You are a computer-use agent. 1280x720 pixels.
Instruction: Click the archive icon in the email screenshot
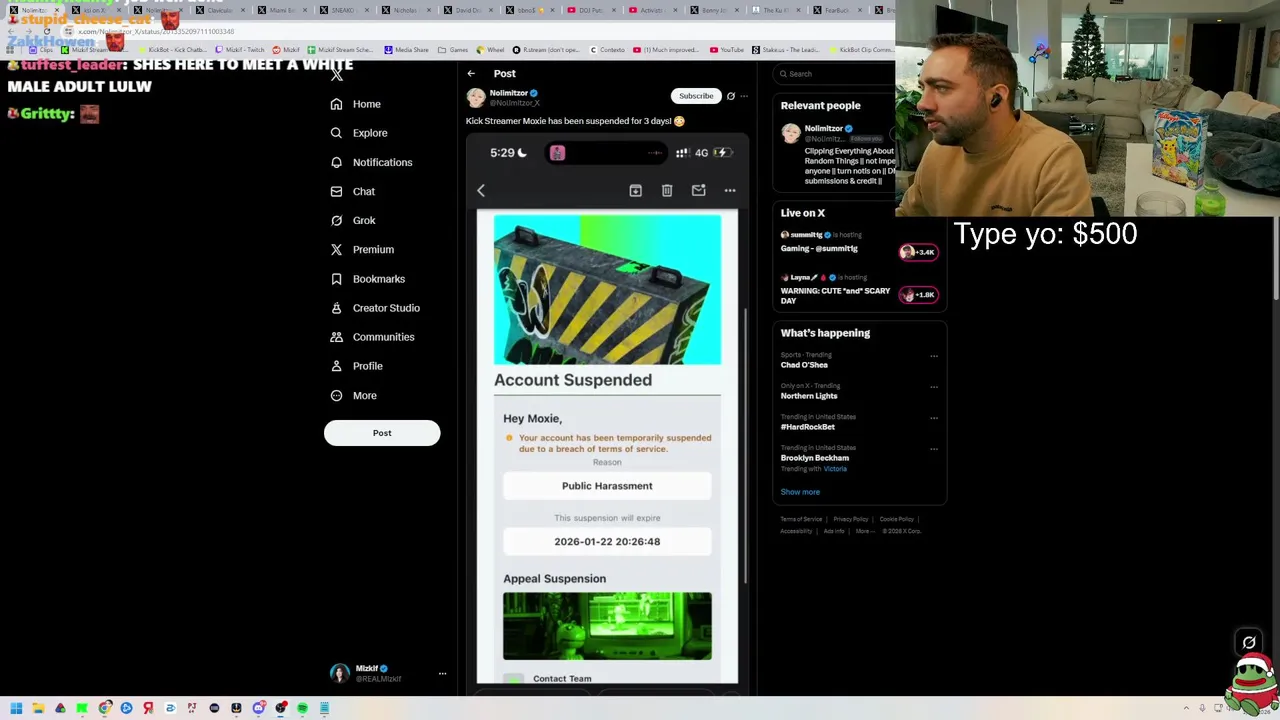pyautogui.click(x=635, y=190)
